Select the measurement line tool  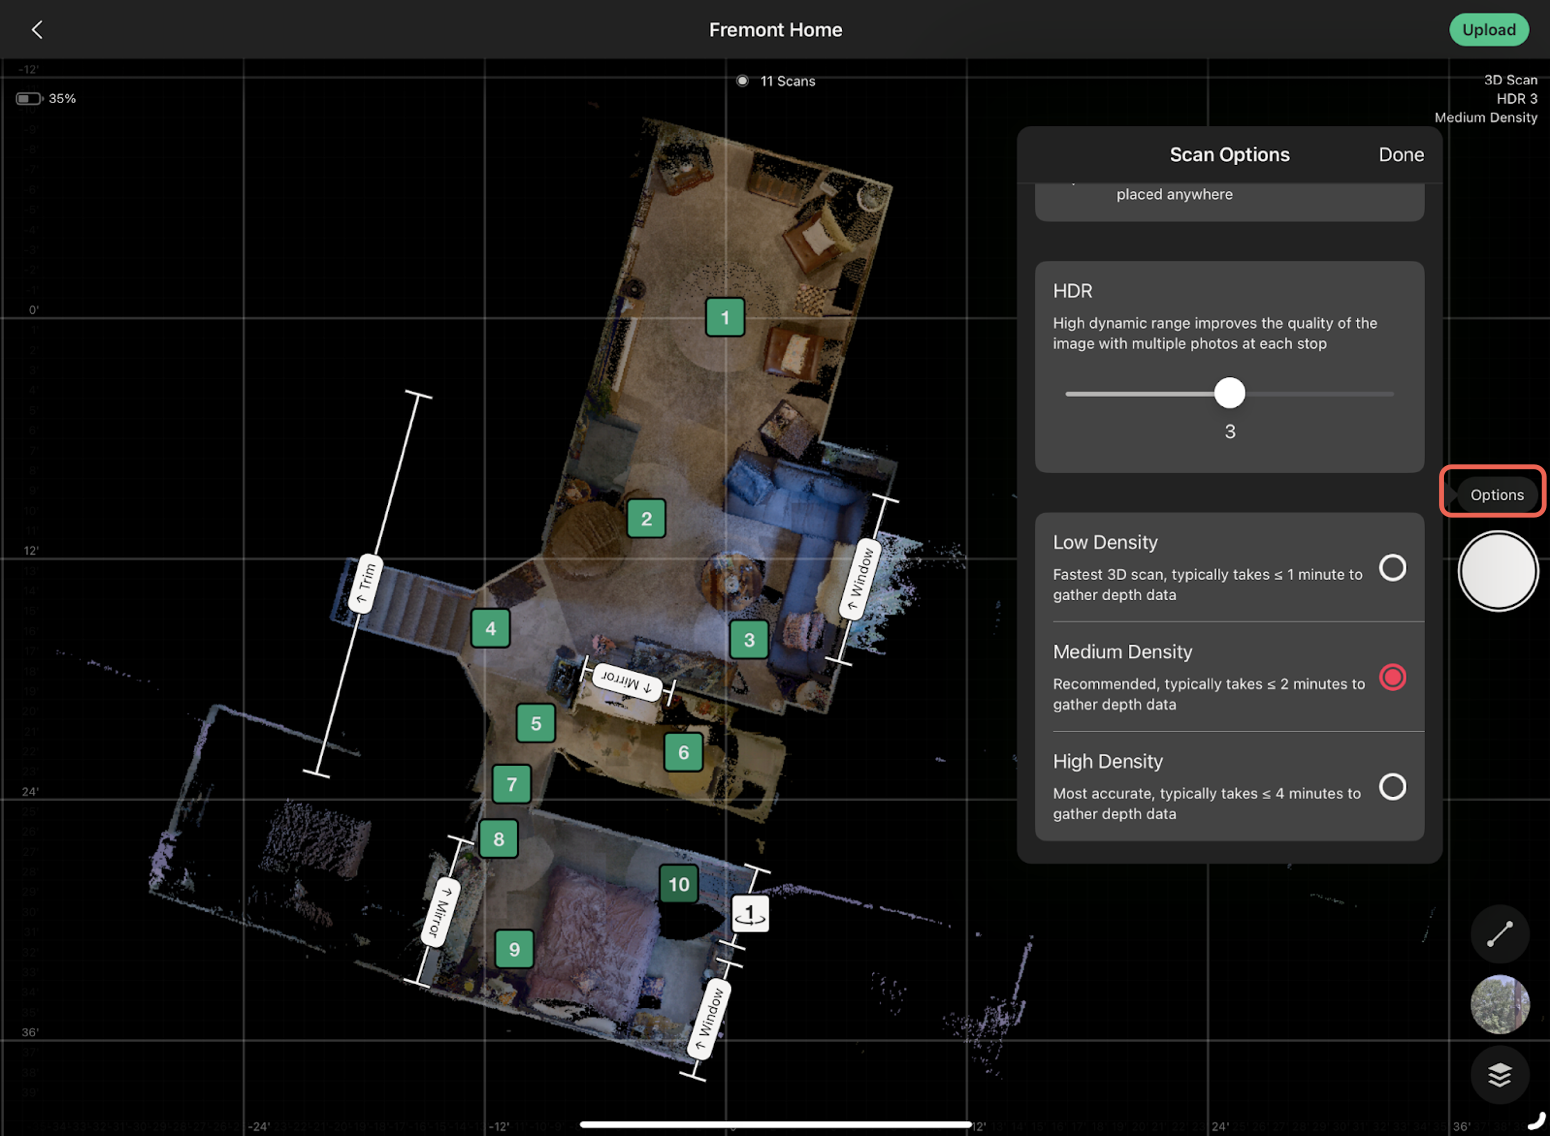coord(1499,933)
